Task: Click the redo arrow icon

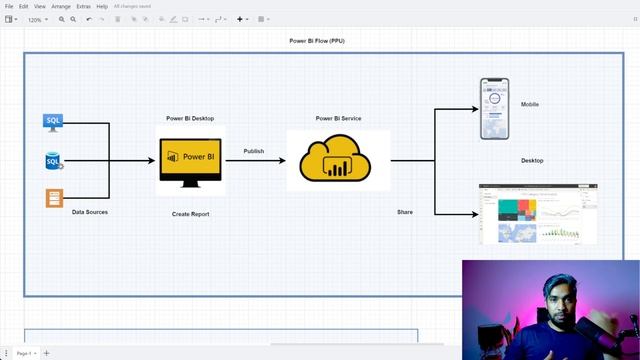Action: click(102, 19)
